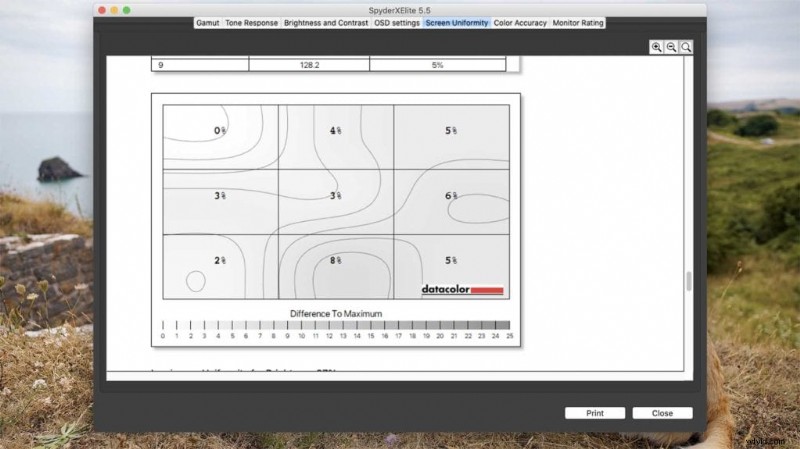The width and height of the screenshot is (800, 449).
Task: Click the report's vertical scrollbar thumb
Action: pyautogui.click(x=689, y=281)
